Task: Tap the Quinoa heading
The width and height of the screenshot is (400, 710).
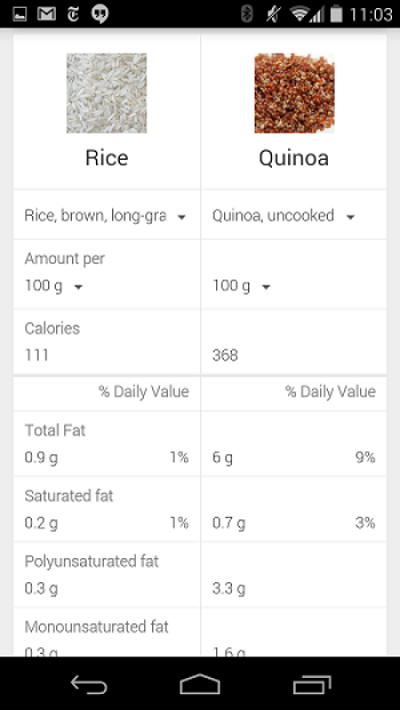Action: tap(294, 158)
